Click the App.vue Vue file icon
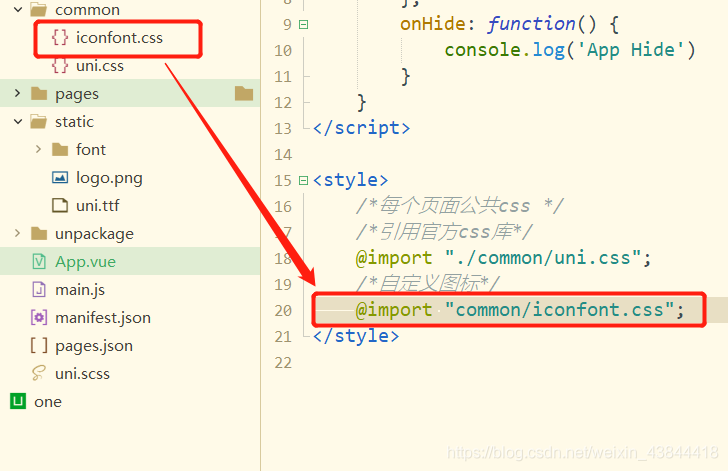Image resolution: width=728 pixels, height=471 pixels. (39, 262)
